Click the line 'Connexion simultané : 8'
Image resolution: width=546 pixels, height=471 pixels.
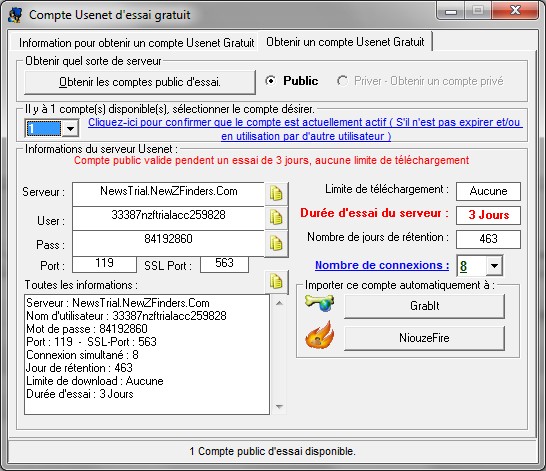coord(82,355)
